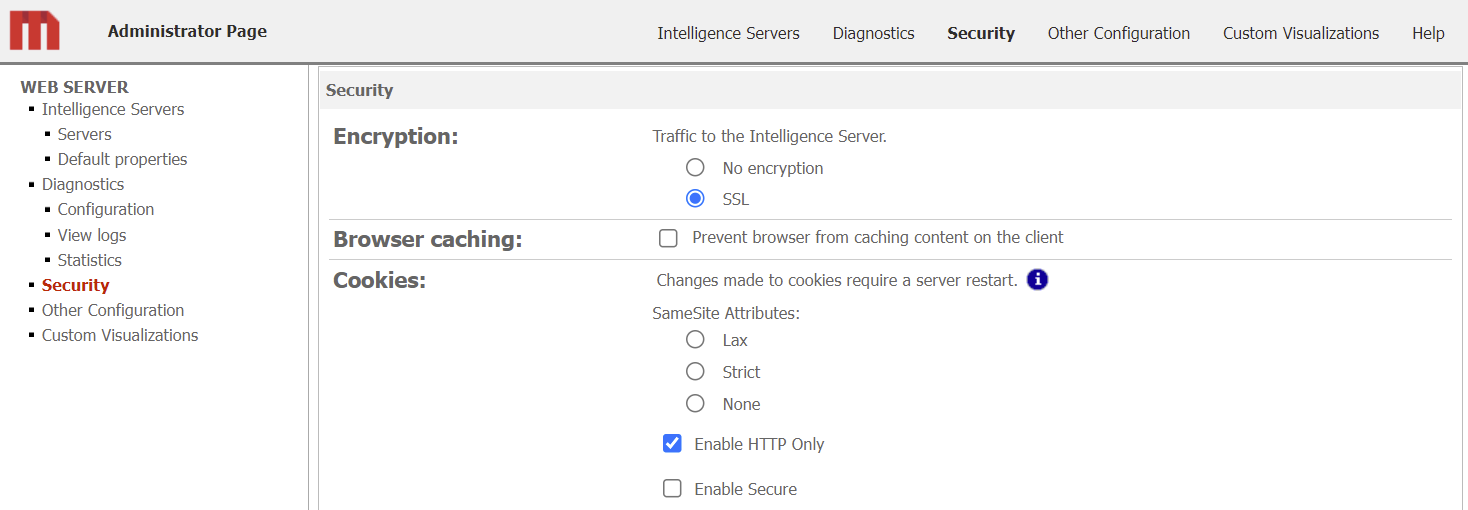Open Other Configuration top menu item
This screenshot has width=1468, height=510.
1118,33
